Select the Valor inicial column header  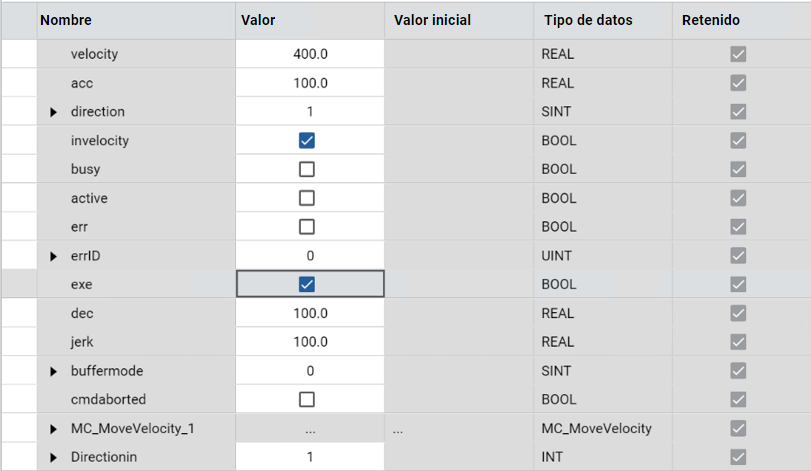[x=432, y=20]
